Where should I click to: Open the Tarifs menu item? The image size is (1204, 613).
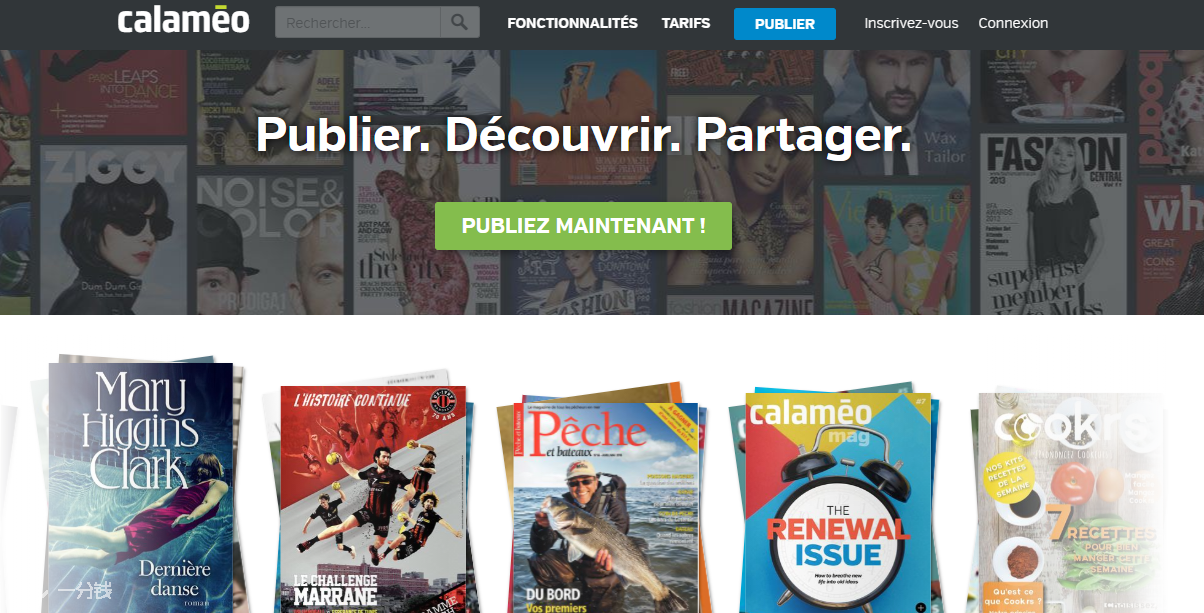coord(686,23)
